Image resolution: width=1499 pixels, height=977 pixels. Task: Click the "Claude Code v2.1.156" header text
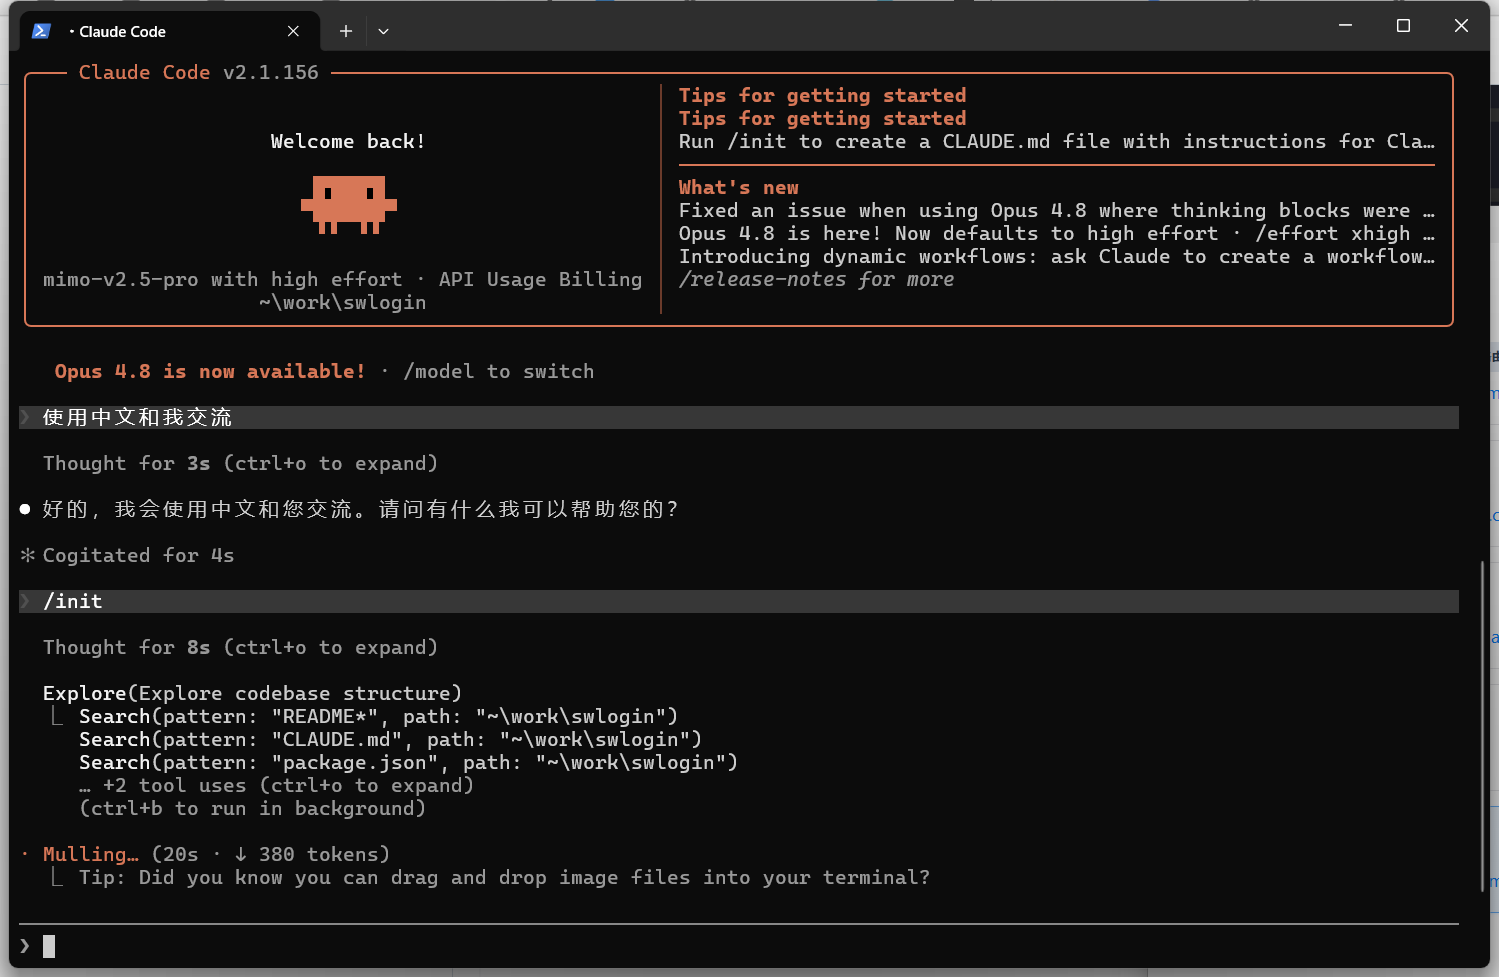coord(199,72)
